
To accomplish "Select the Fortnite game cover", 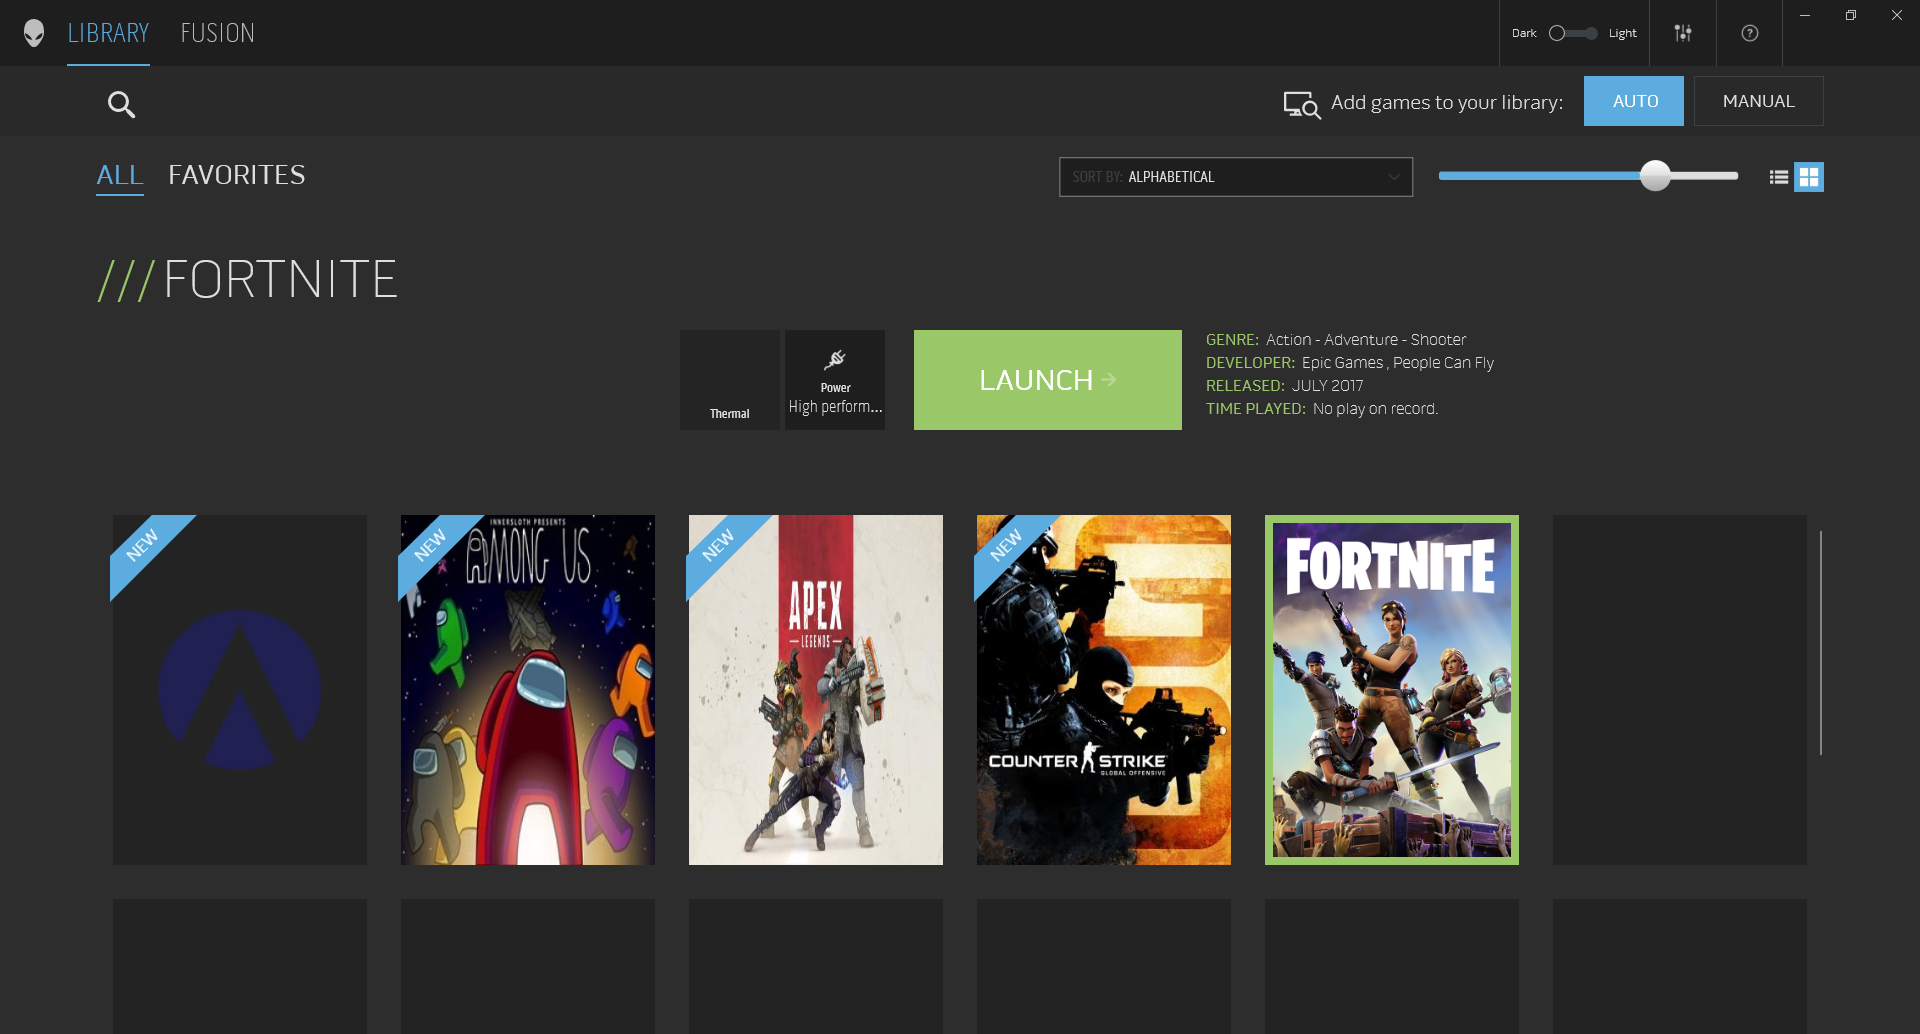I will pyautogui.click(x=1392, y=690).
